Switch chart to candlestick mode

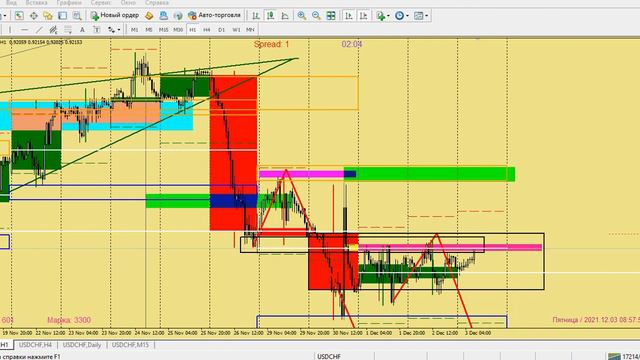pyautogui.click(x=270, y=16)
